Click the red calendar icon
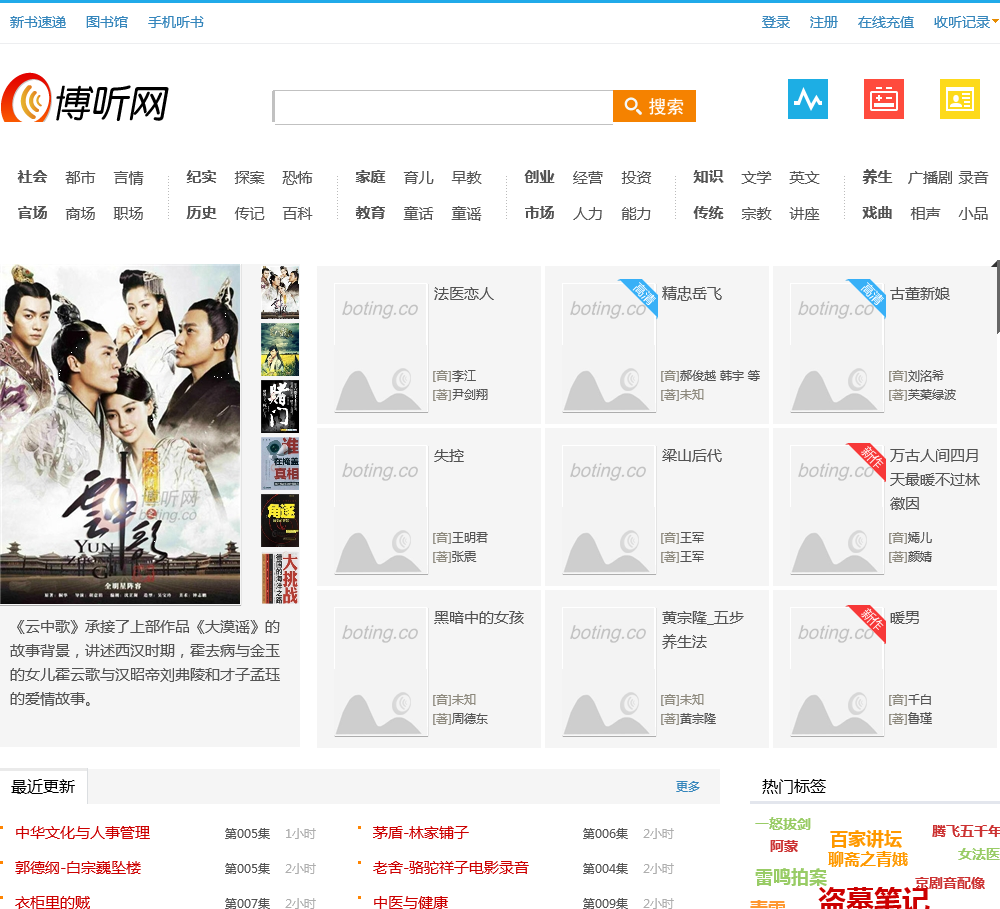This screenshot has width=1000, height=909. pos(883,99)
